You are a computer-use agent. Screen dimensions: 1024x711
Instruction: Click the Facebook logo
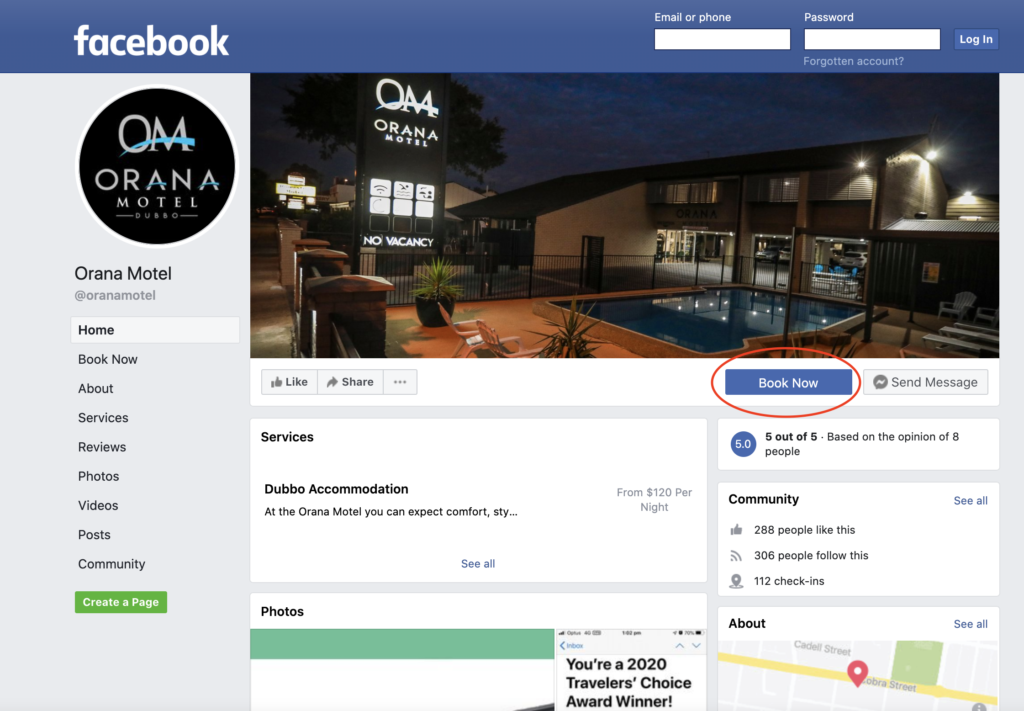151,40
